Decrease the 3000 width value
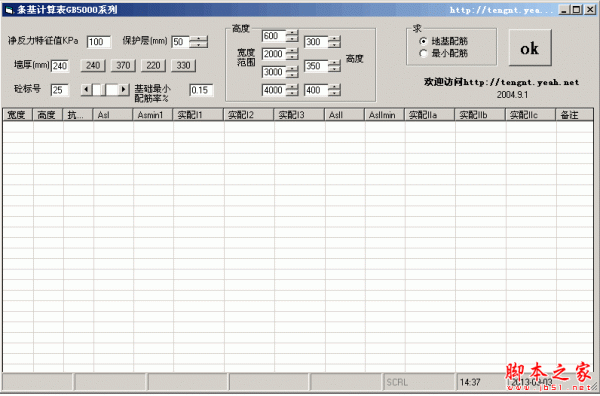The width and height of the screenshot is (600, 396). pyautogui.click(x=292, y=75)
